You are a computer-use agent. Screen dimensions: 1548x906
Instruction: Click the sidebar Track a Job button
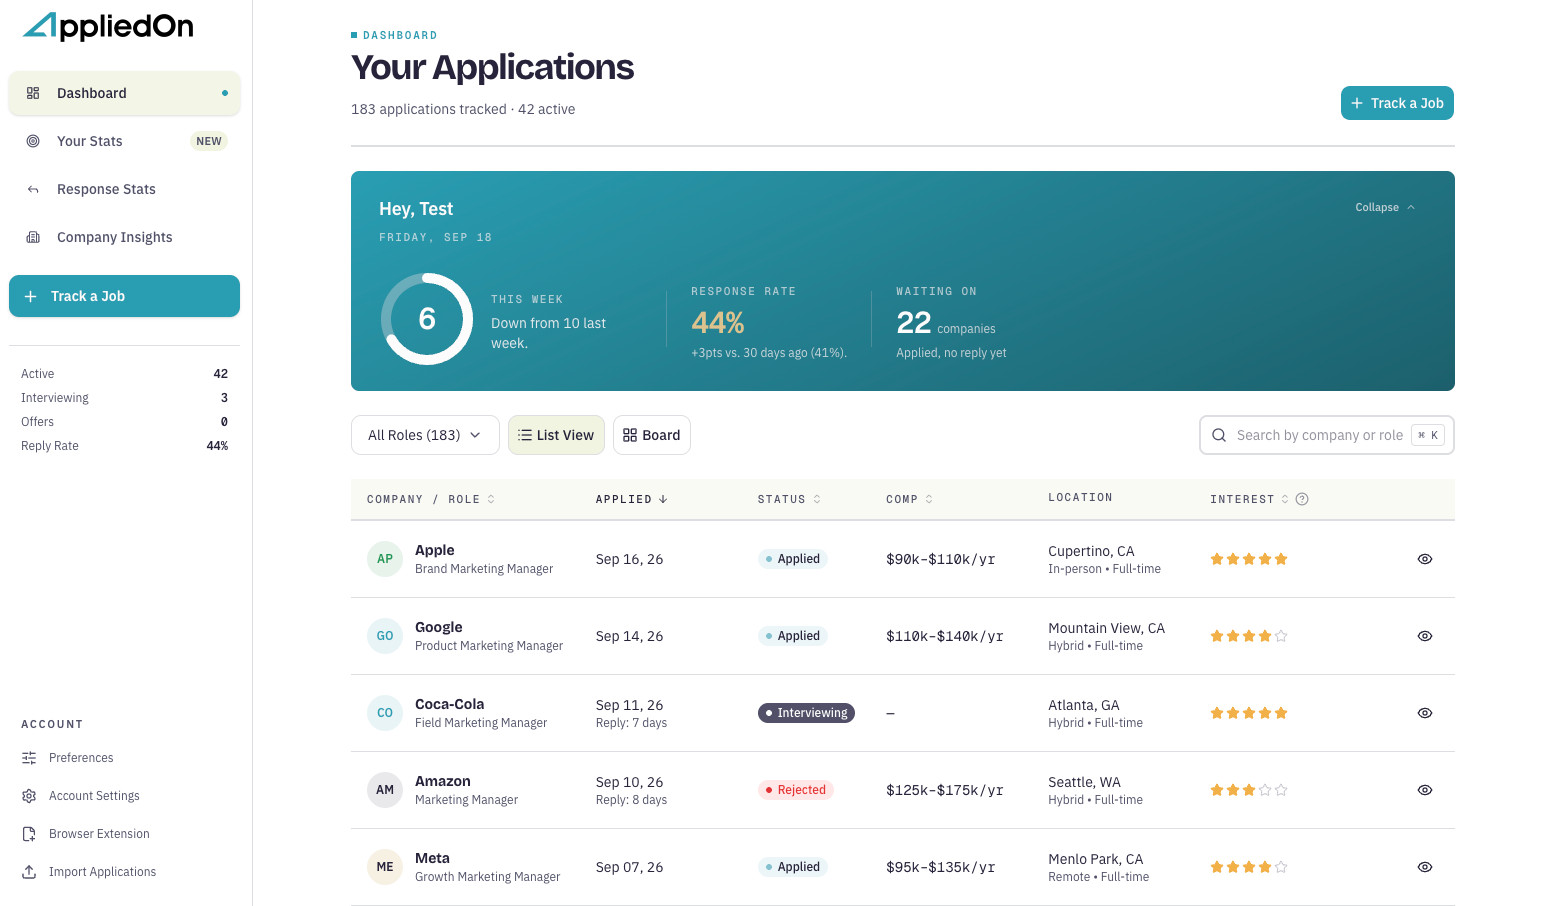click(x=124, y=296)
